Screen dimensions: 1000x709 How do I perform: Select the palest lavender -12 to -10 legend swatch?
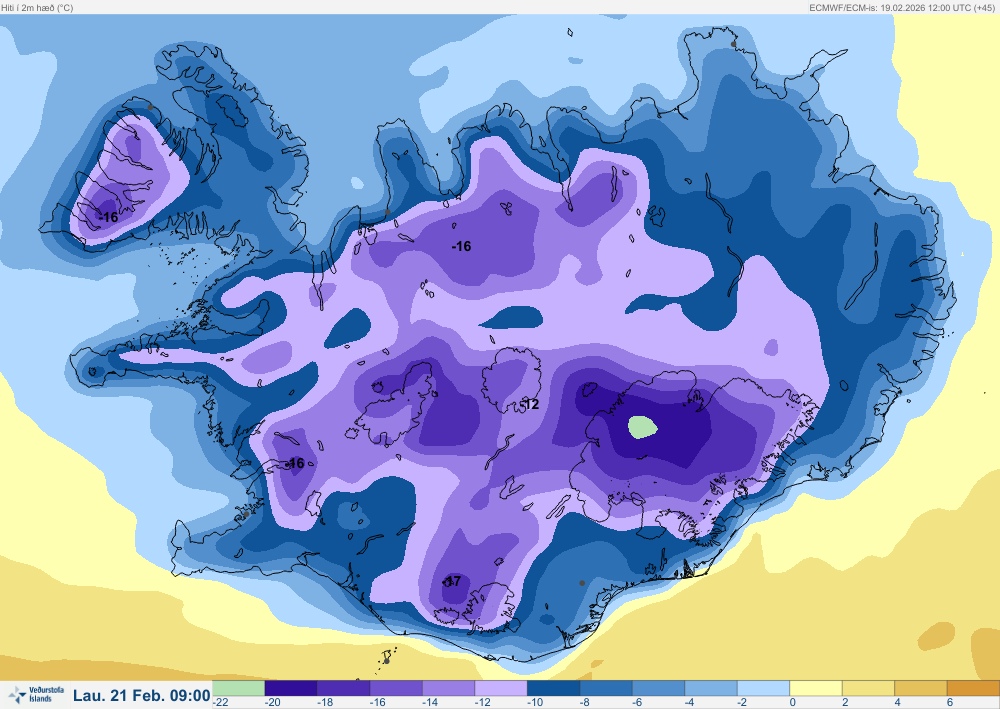(501, 688)
